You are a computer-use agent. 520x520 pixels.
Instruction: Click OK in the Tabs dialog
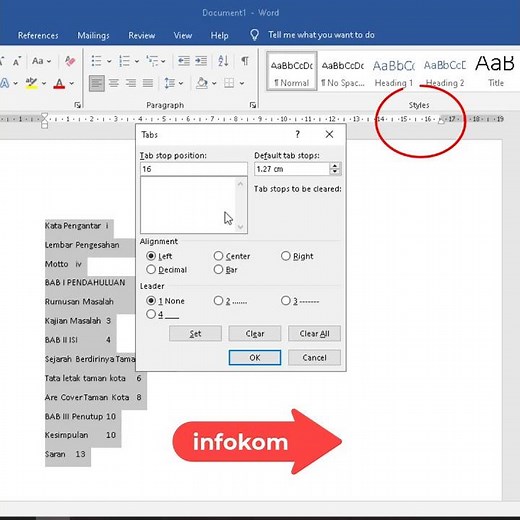(x=255, y=358)
